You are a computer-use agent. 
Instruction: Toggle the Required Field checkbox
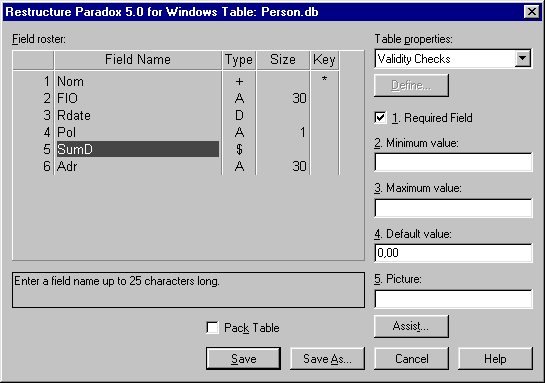tap(380, 117)
